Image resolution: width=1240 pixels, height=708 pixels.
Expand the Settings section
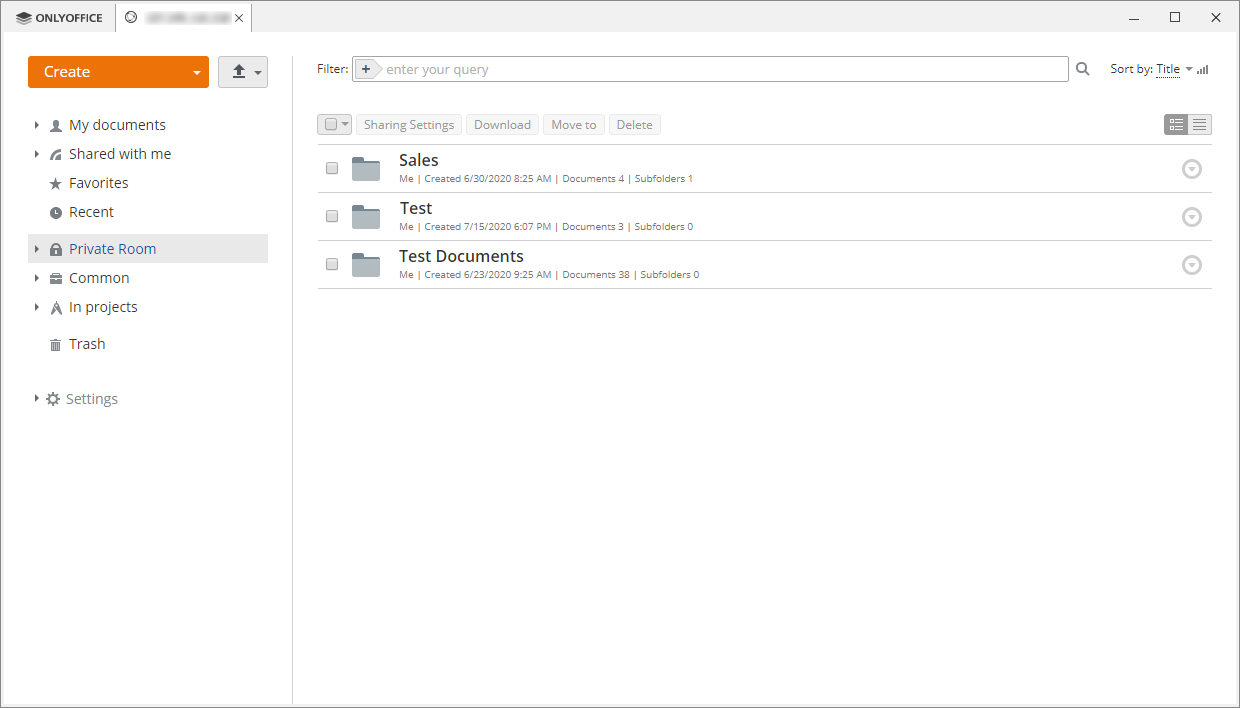click(x=37, y=399)
